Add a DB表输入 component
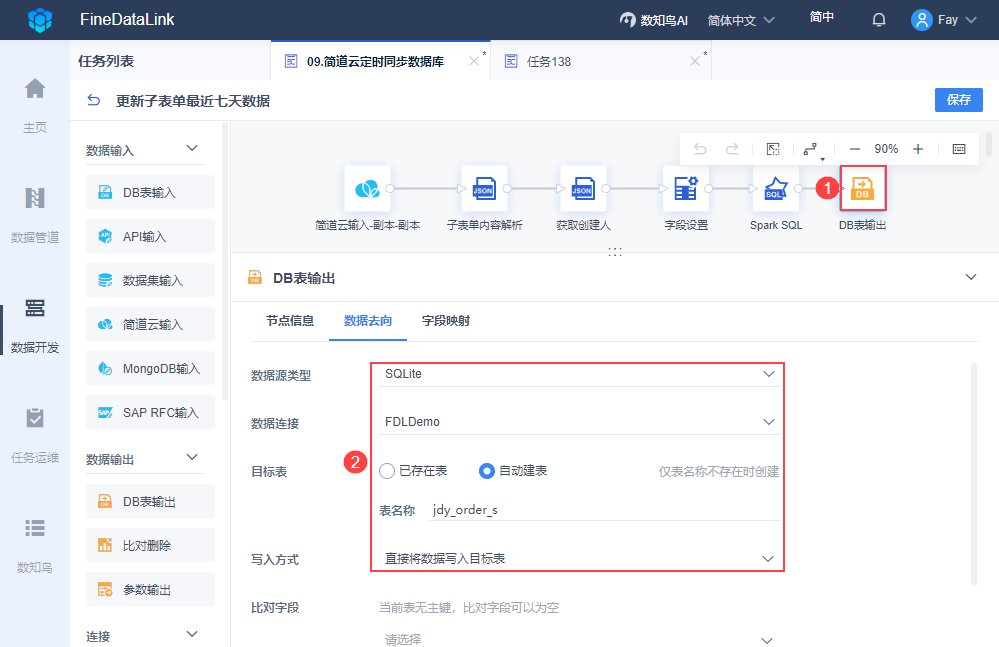The width and height of the screenshot is (999, 647). click(150, 192)
